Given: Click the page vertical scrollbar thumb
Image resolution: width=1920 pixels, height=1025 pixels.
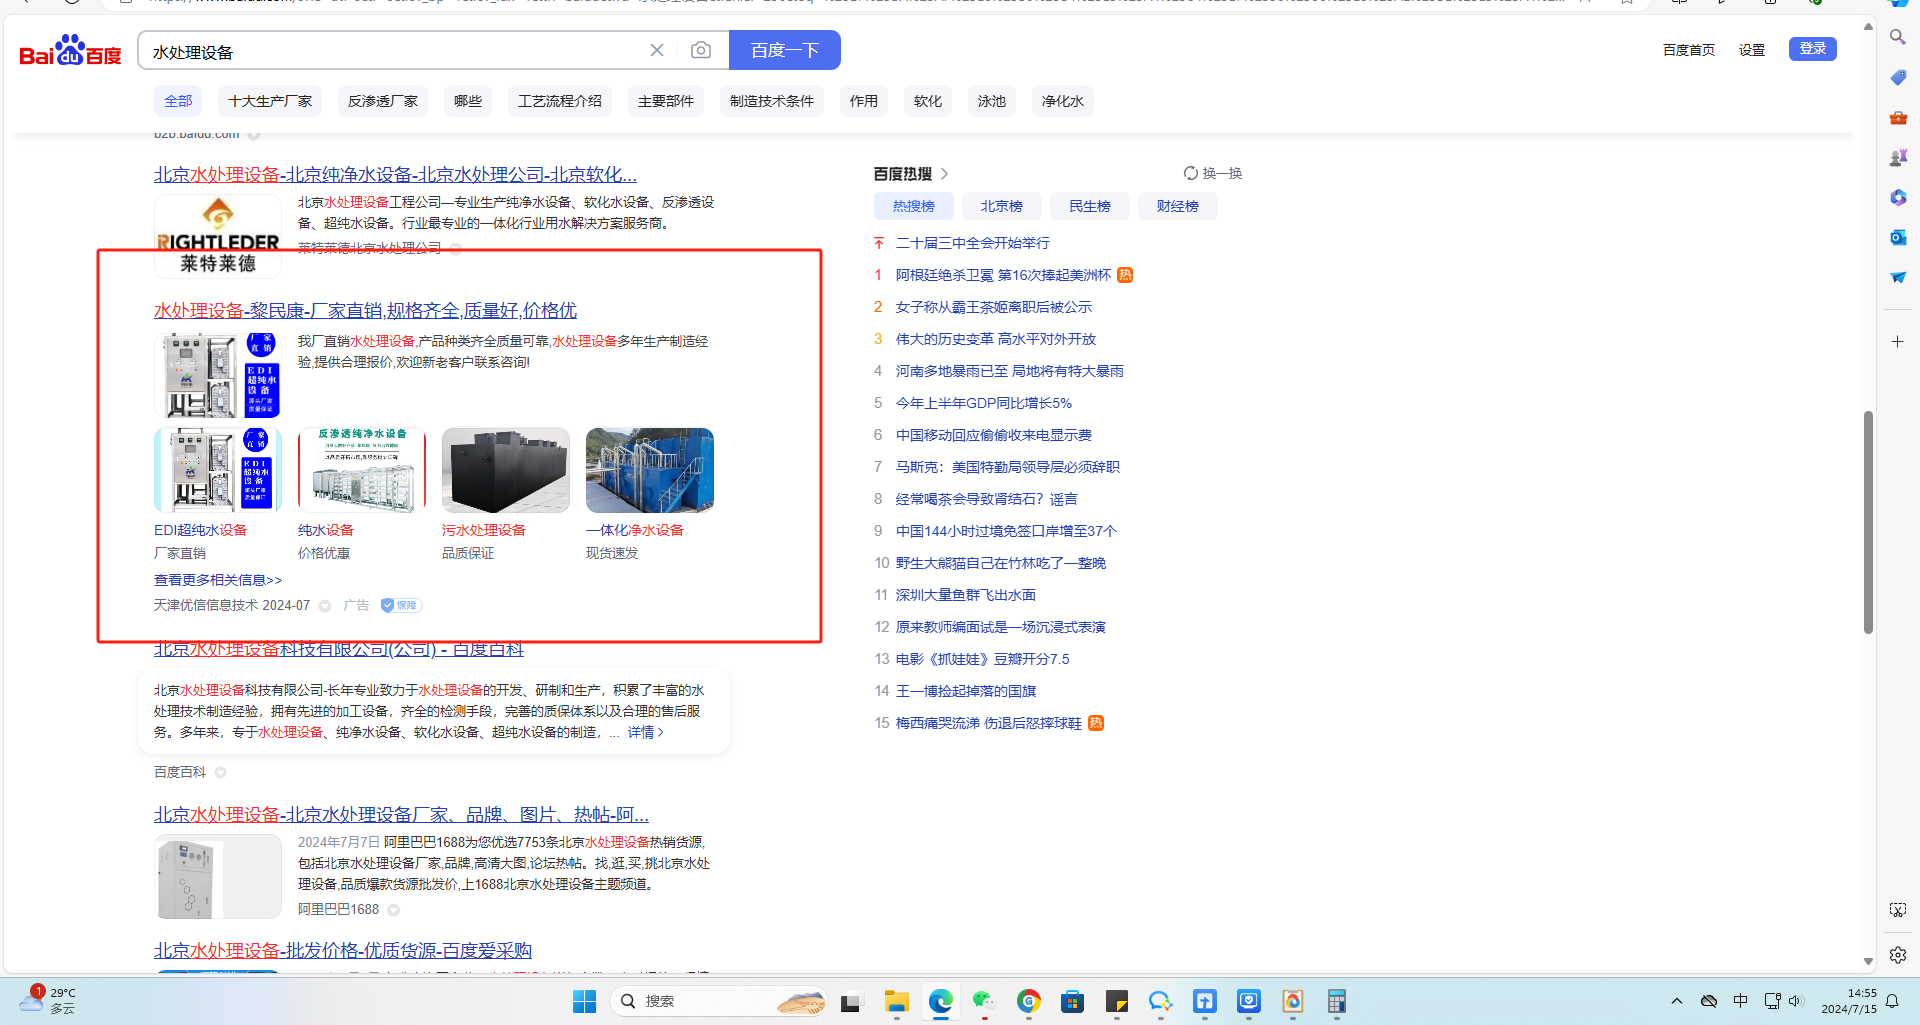Looking at the screenshot, I should coord(1868,522).
